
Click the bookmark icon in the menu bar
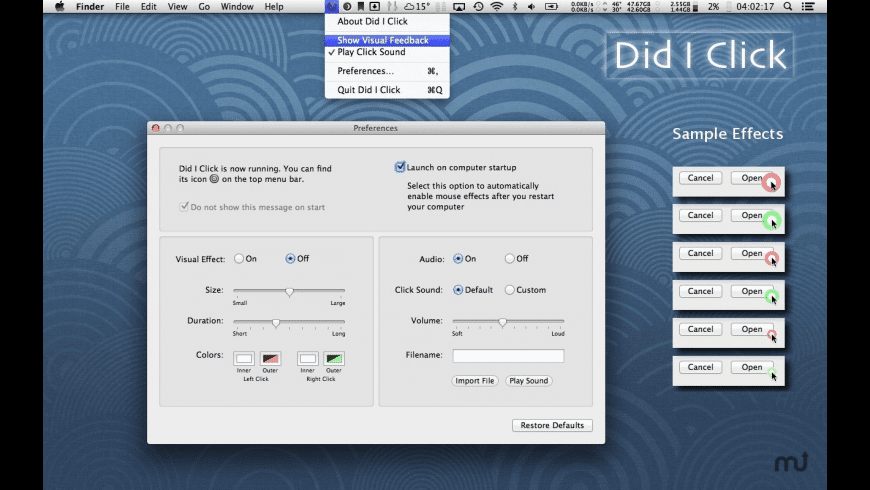(x=361, y=7)
